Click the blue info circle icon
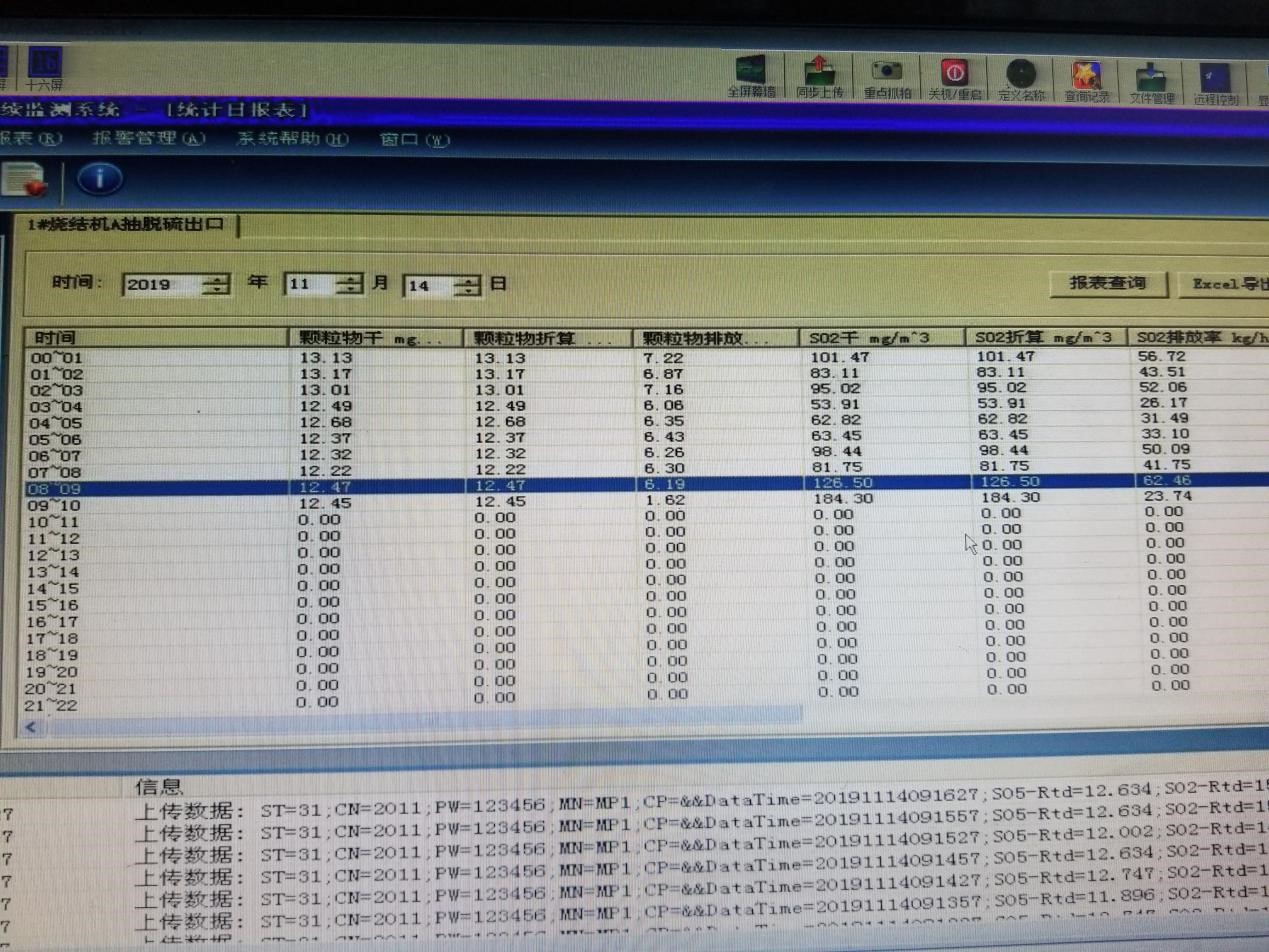The image size is (1269, 952). (x=100, y=179)
